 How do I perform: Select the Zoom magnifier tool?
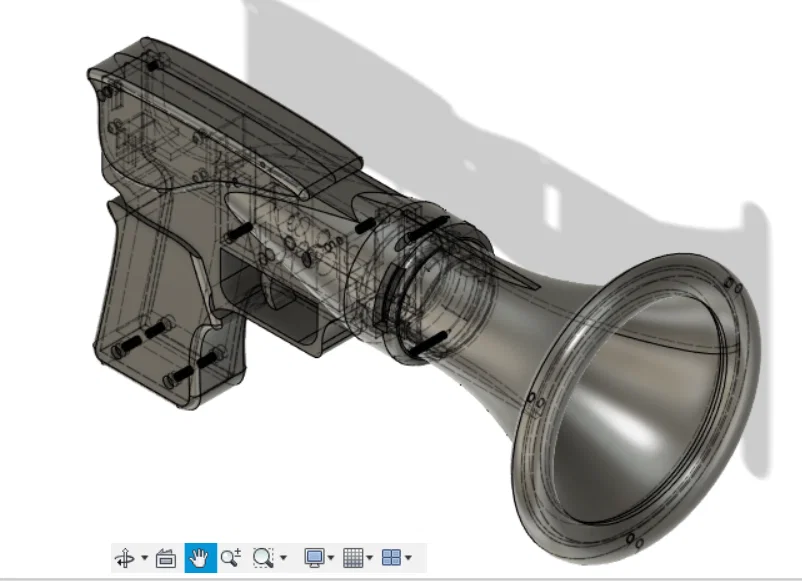coord(230,557)
